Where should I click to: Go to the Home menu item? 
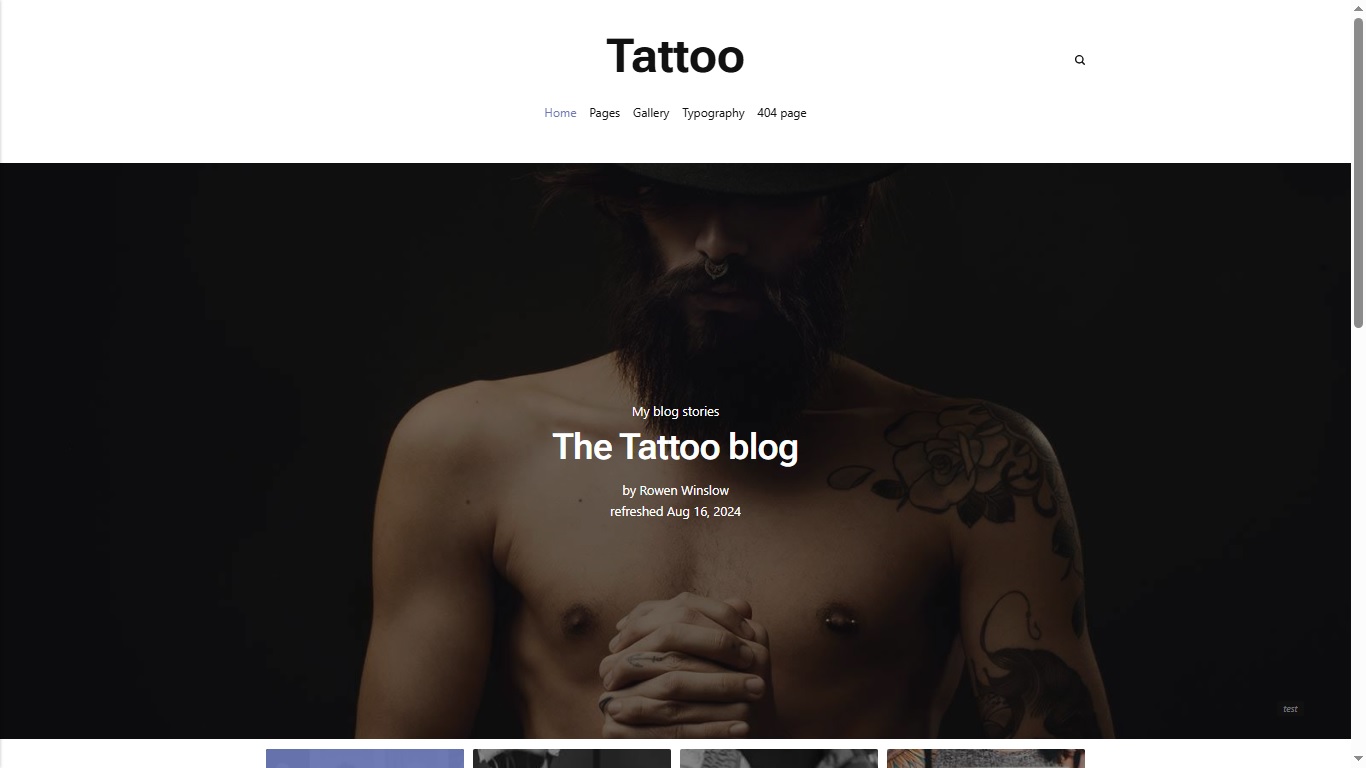(x=560, y=113)
